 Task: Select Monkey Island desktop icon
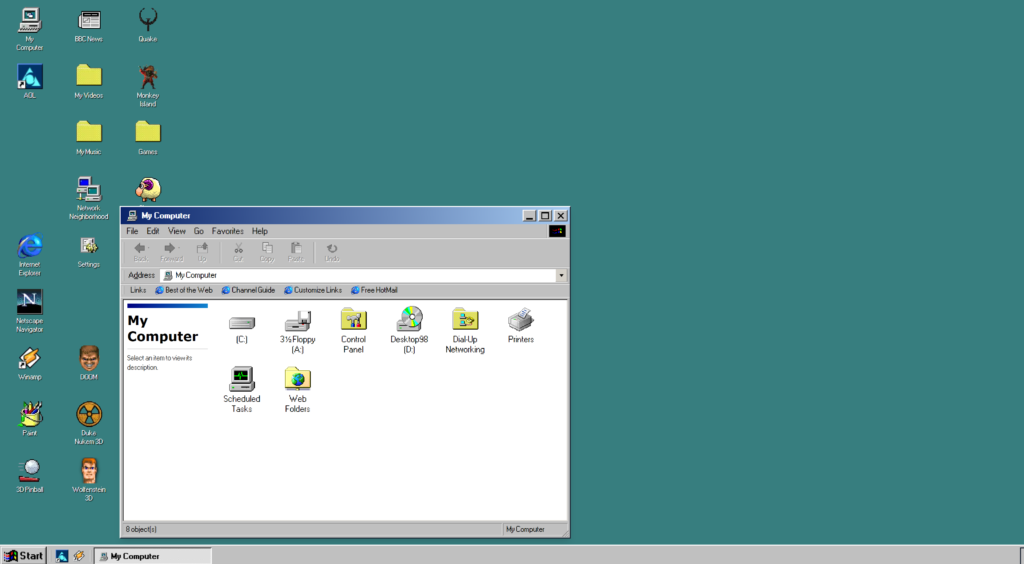click(148, 85)
